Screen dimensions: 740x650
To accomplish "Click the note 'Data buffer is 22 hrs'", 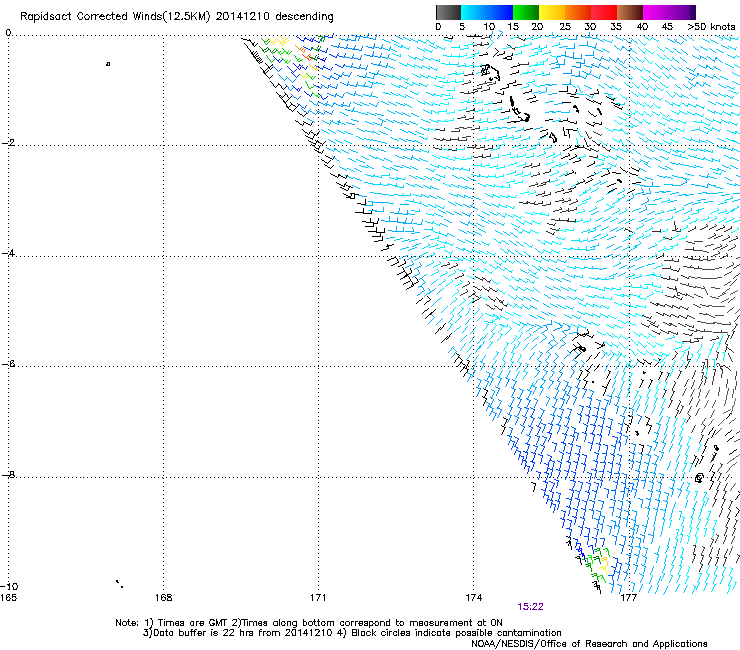I will [204, 633].
